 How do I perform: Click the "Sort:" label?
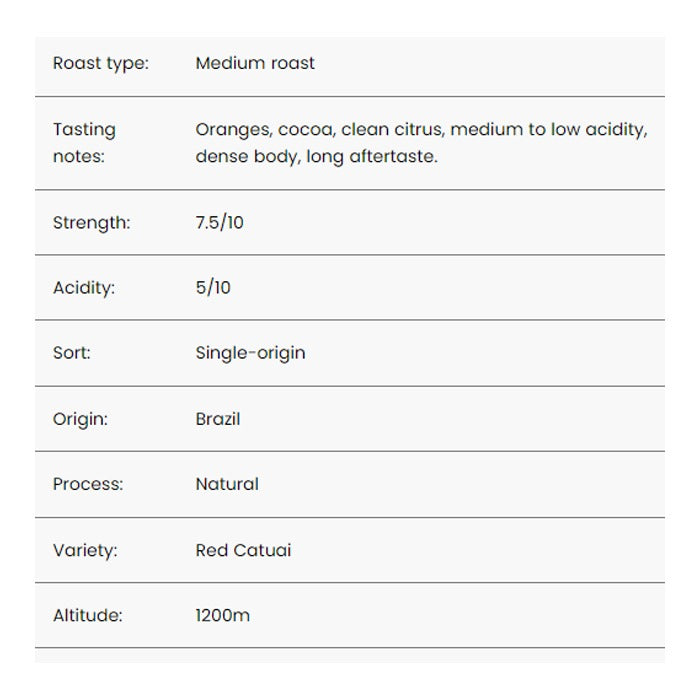[x=71, y=353]
